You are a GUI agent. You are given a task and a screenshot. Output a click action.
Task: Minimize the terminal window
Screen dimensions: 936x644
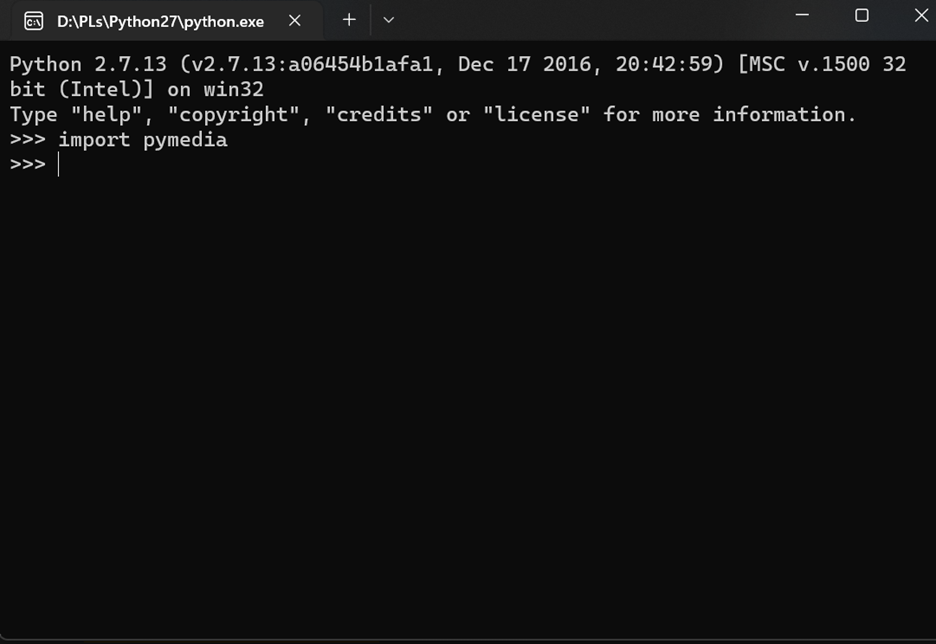tap(802, 16)
